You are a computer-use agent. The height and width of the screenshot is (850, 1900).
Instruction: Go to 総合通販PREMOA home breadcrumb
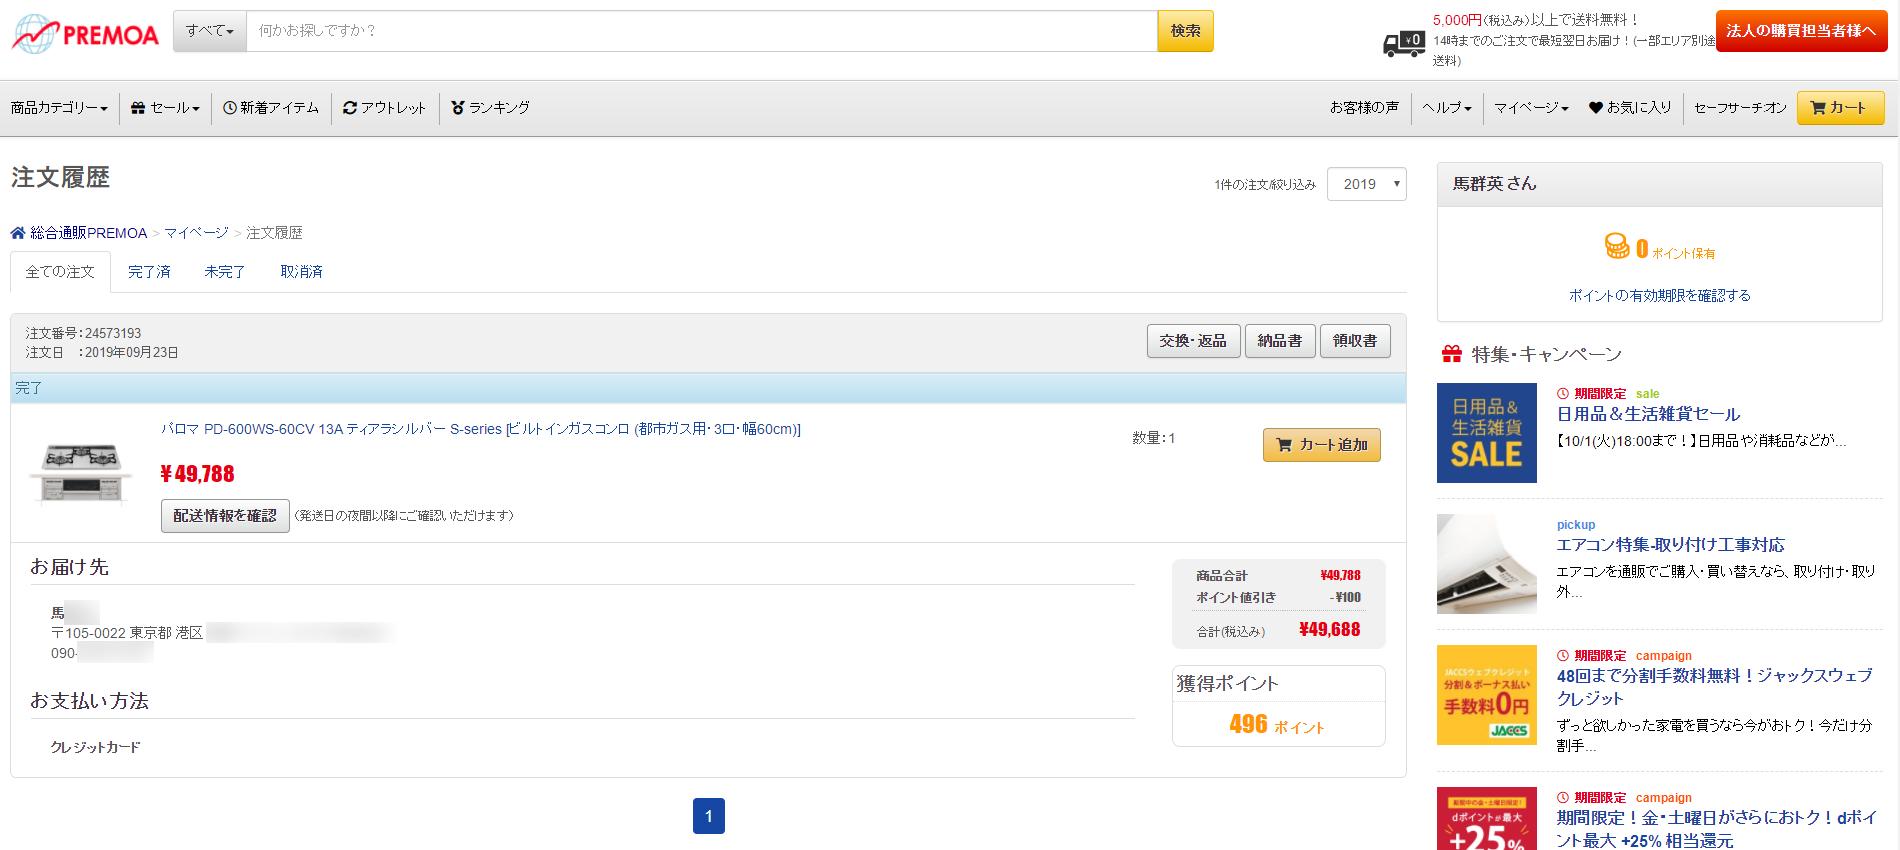pyautogui.click(x=79, y=233)
